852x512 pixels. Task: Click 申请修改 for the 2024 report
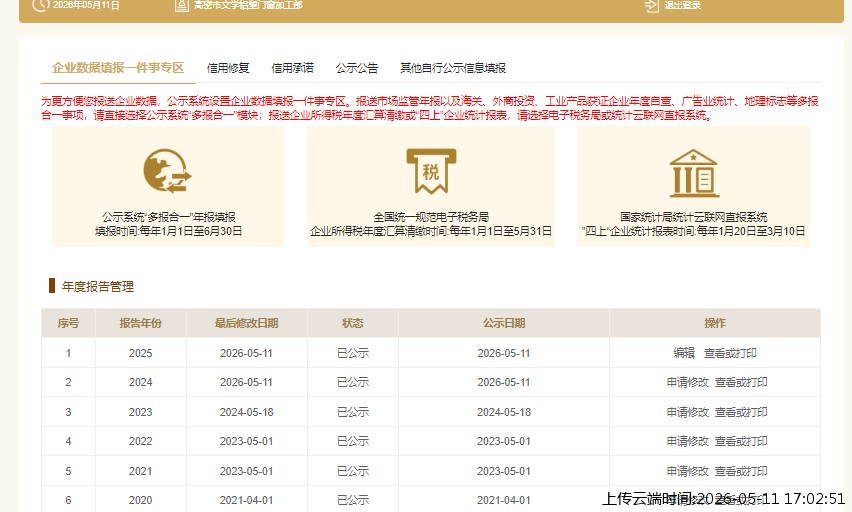(x=688, y=383)
